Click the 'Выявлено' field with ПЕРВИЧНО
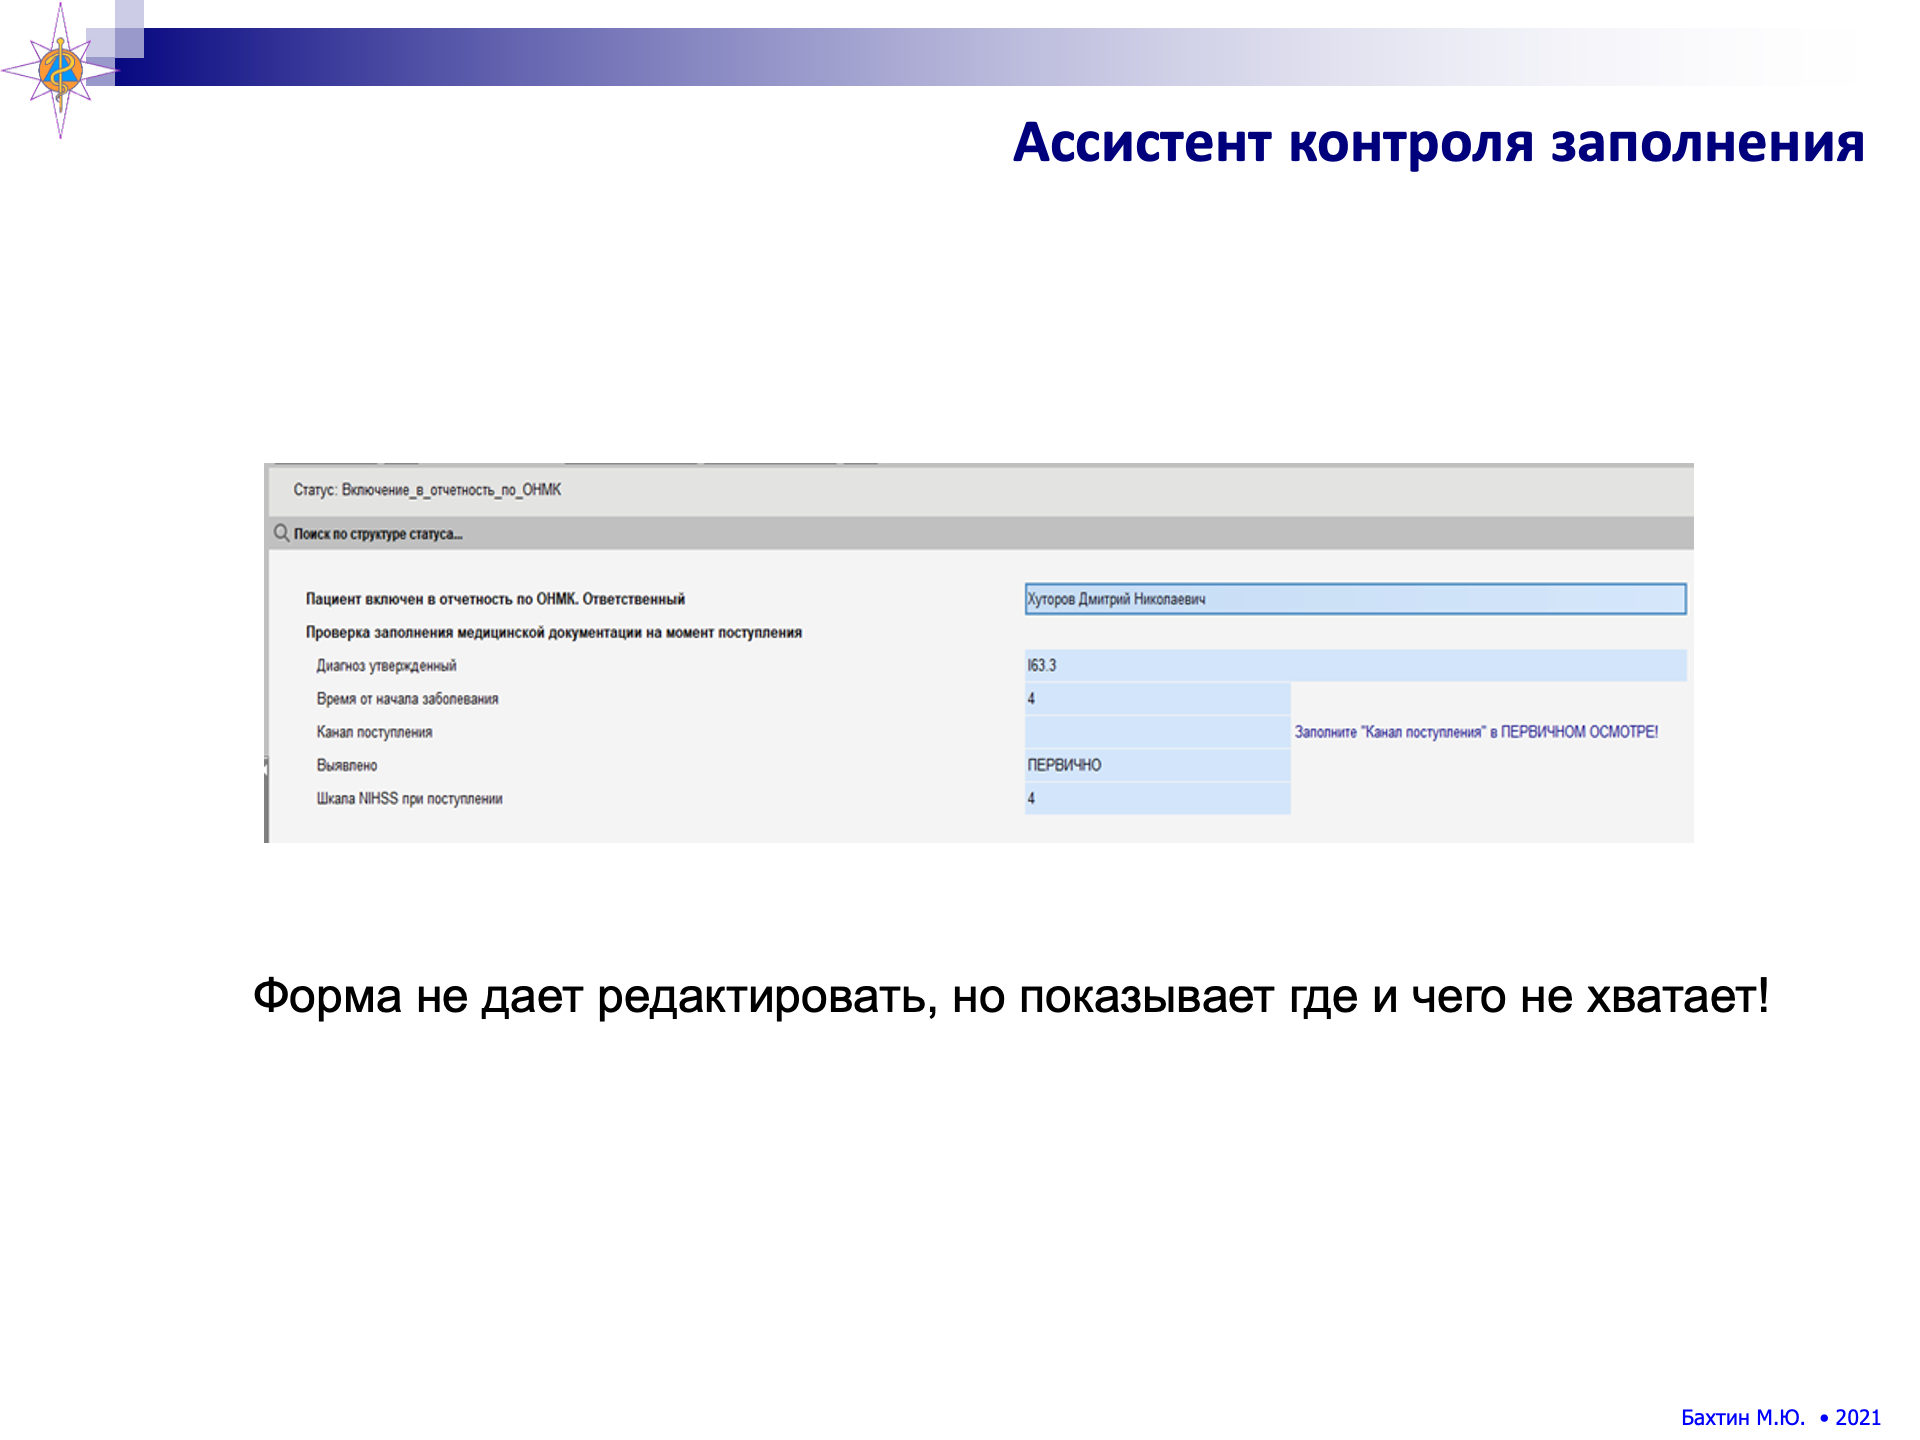1920x1440 pixels. pos(1157,765)
